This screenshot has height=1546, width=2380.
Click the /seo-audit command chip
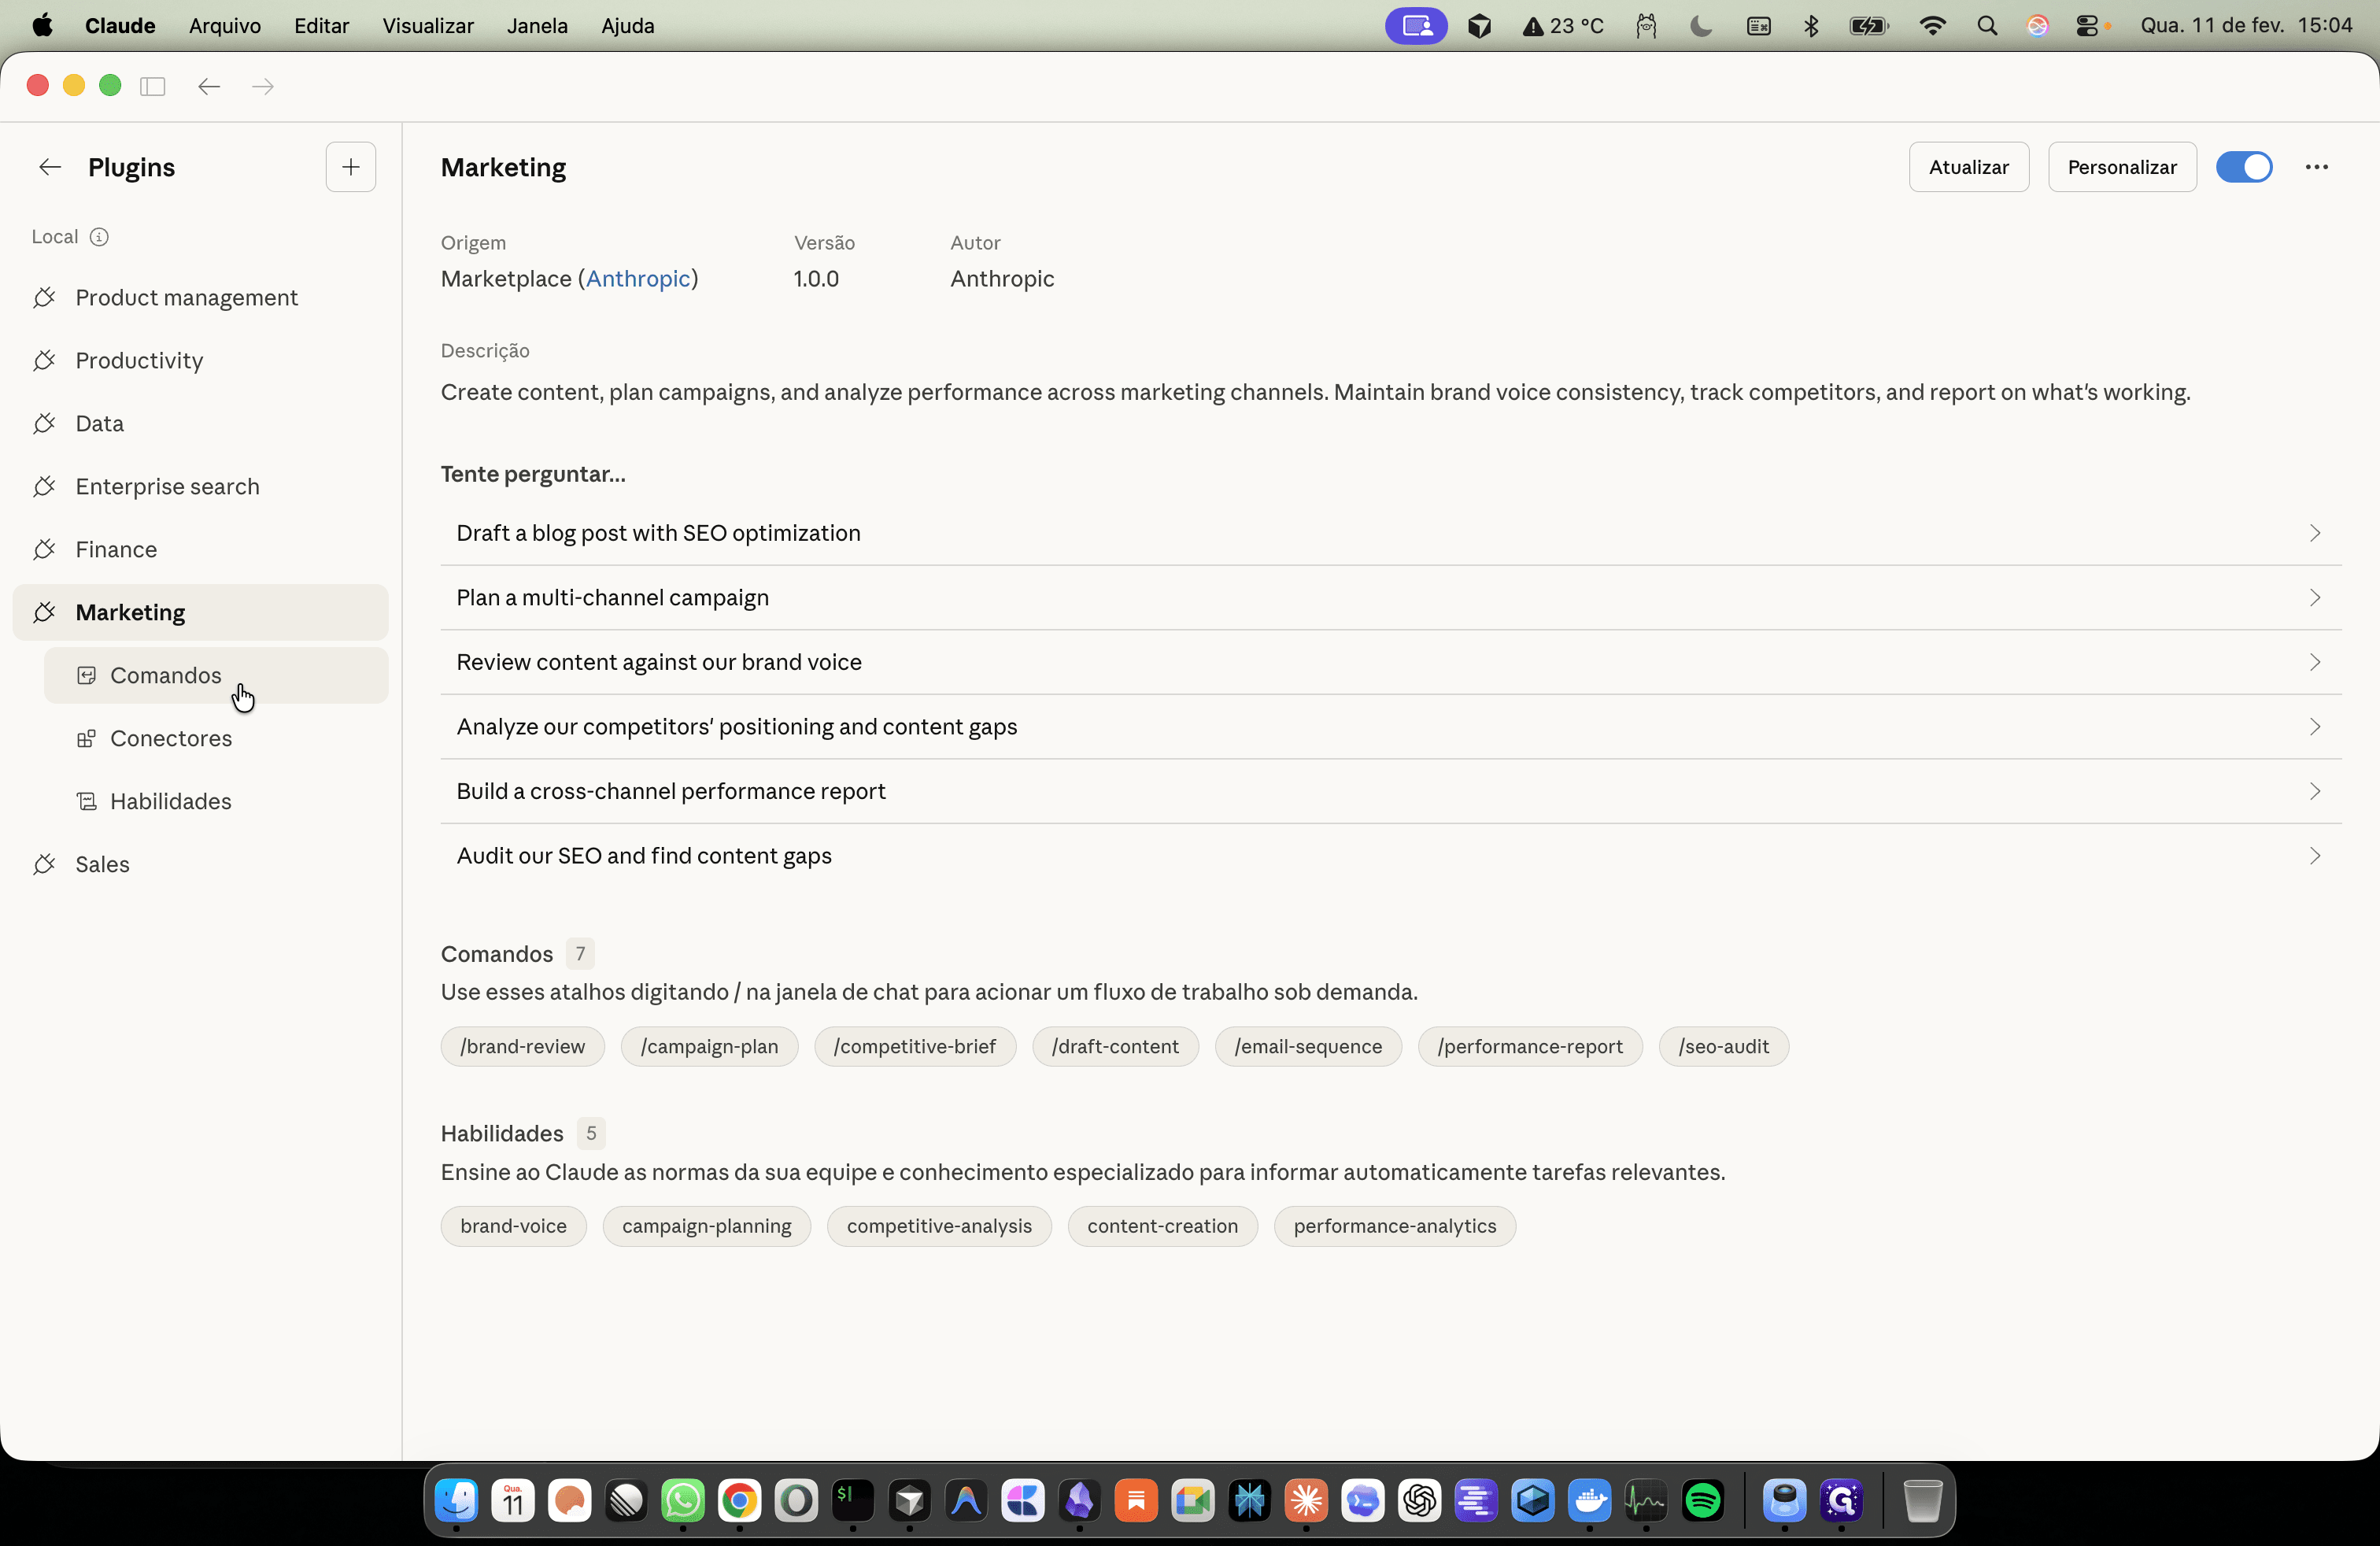click(1723, 1046)
